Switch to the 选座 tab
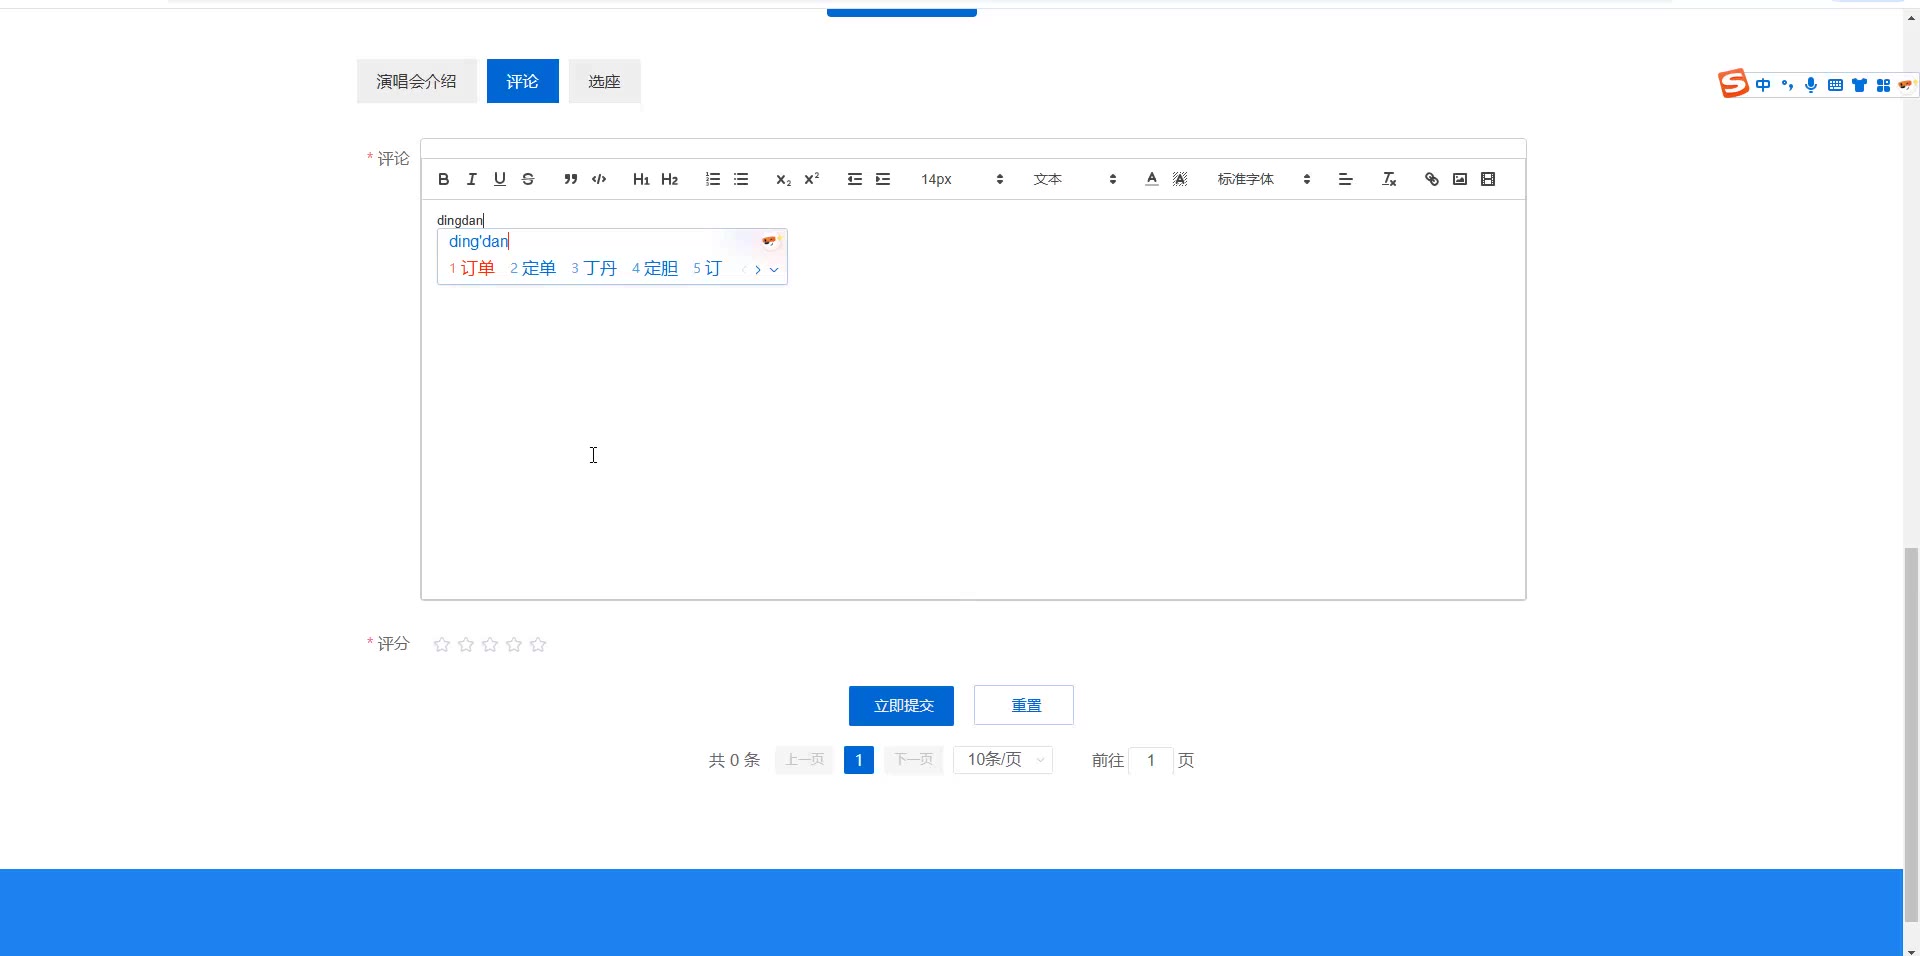The height and width of the screenshot is (956, 1920). coord(605,81)
